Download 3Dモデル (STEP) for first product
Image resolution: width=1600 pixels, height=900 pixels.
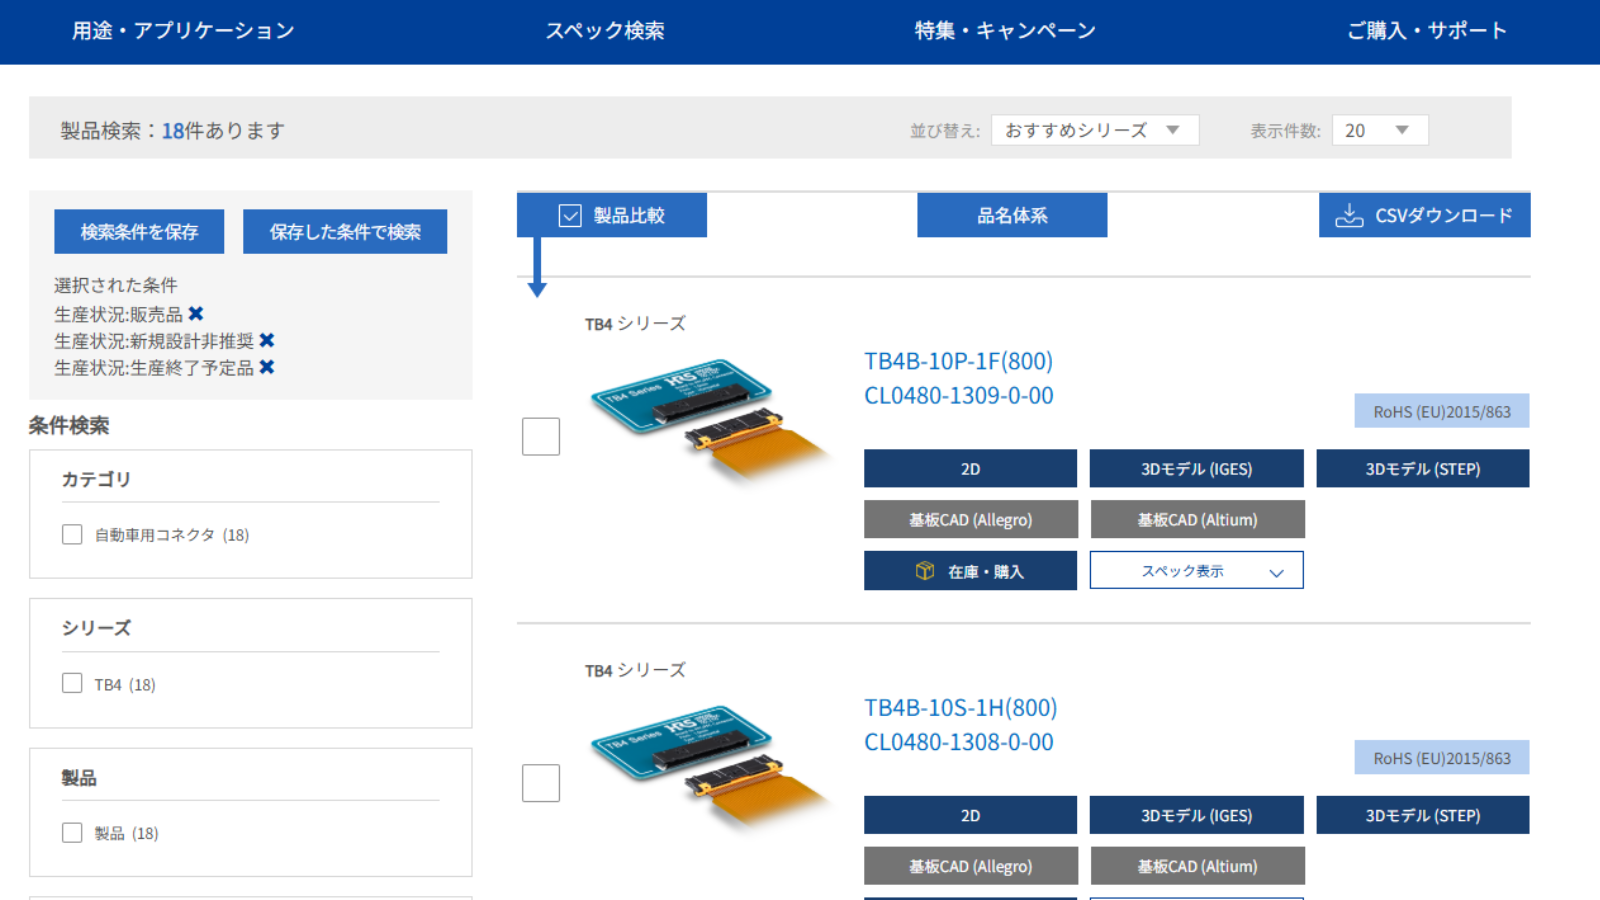point(1422,469)
